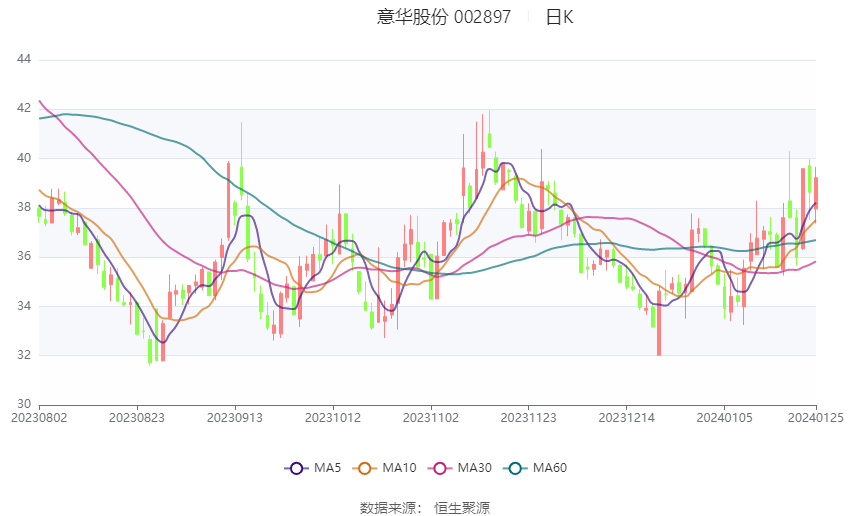Click the 30 price axis label
This screenshot has width=850, height=516.
pos(24,404)
